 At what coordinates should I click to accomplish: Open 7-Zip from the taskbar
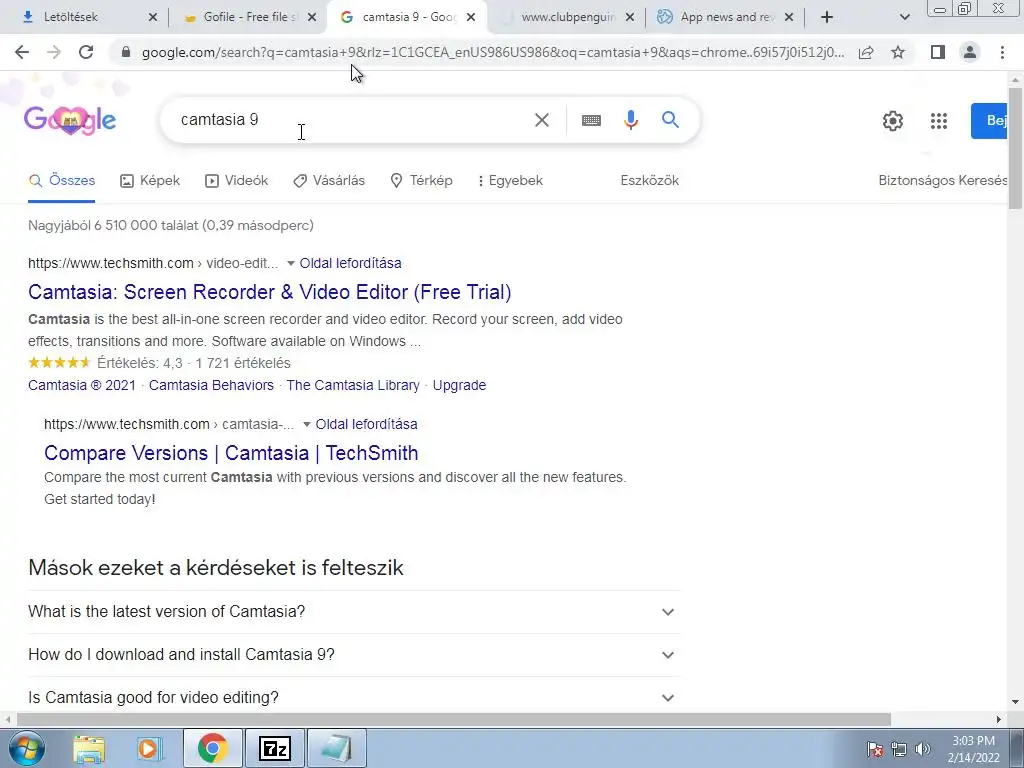[x=274, y=748]
